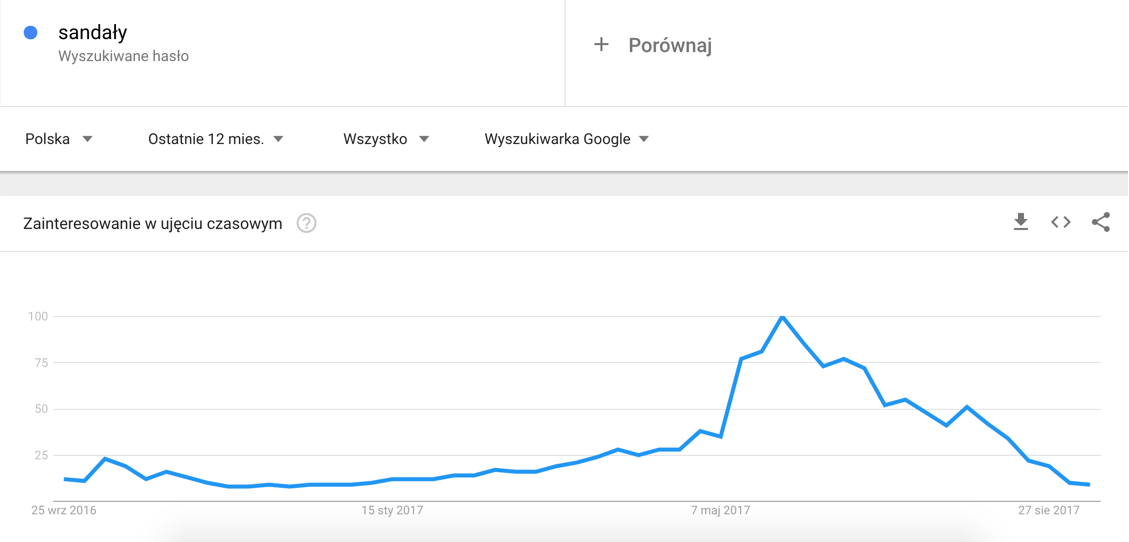This screenshot has width=1129, height=542.
Task: Click the Zainteresowanie w ujęciu czasowym heading
Action: (152, 223)
